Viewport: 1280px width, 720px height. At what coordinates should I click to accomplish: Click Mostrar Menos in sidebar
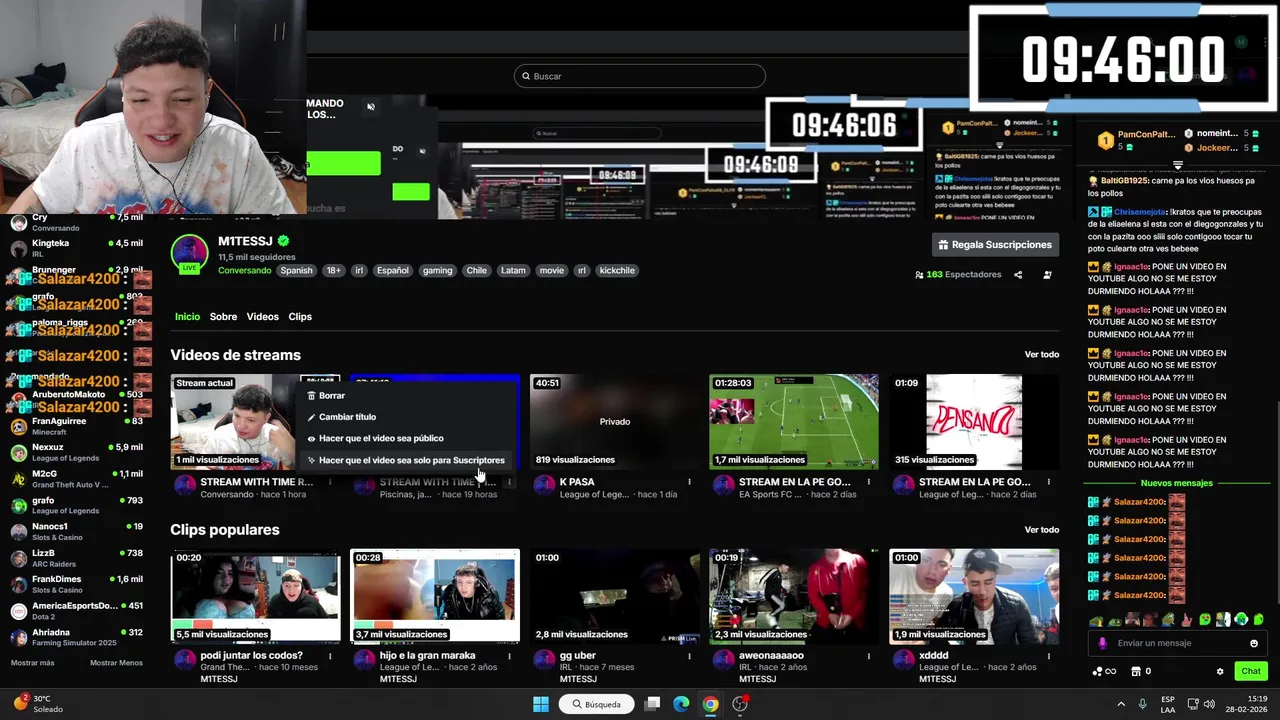tap(116, 663)
